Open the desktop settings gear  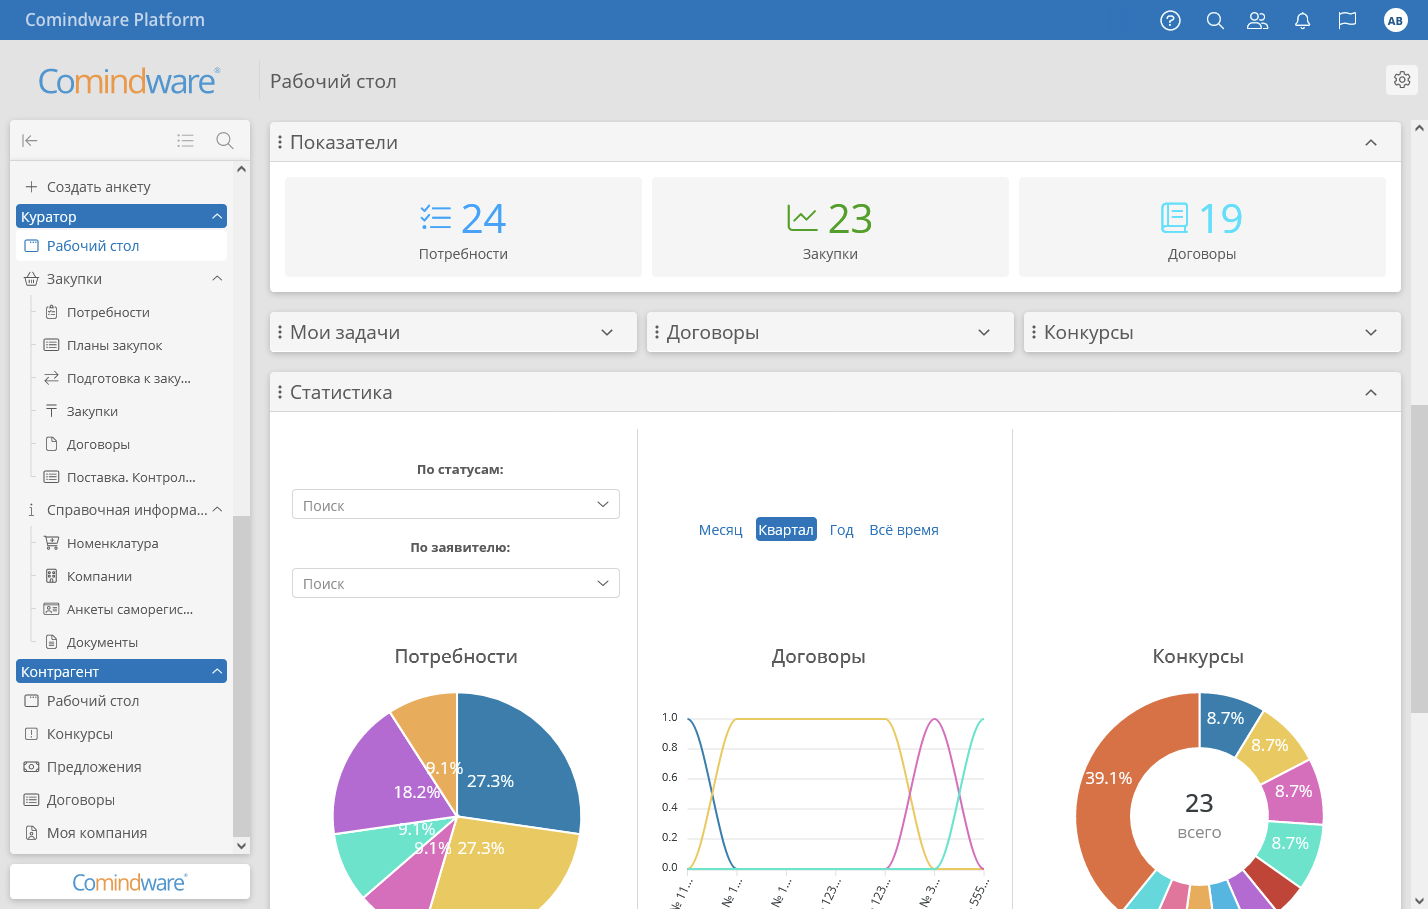tap(1402, 80)
